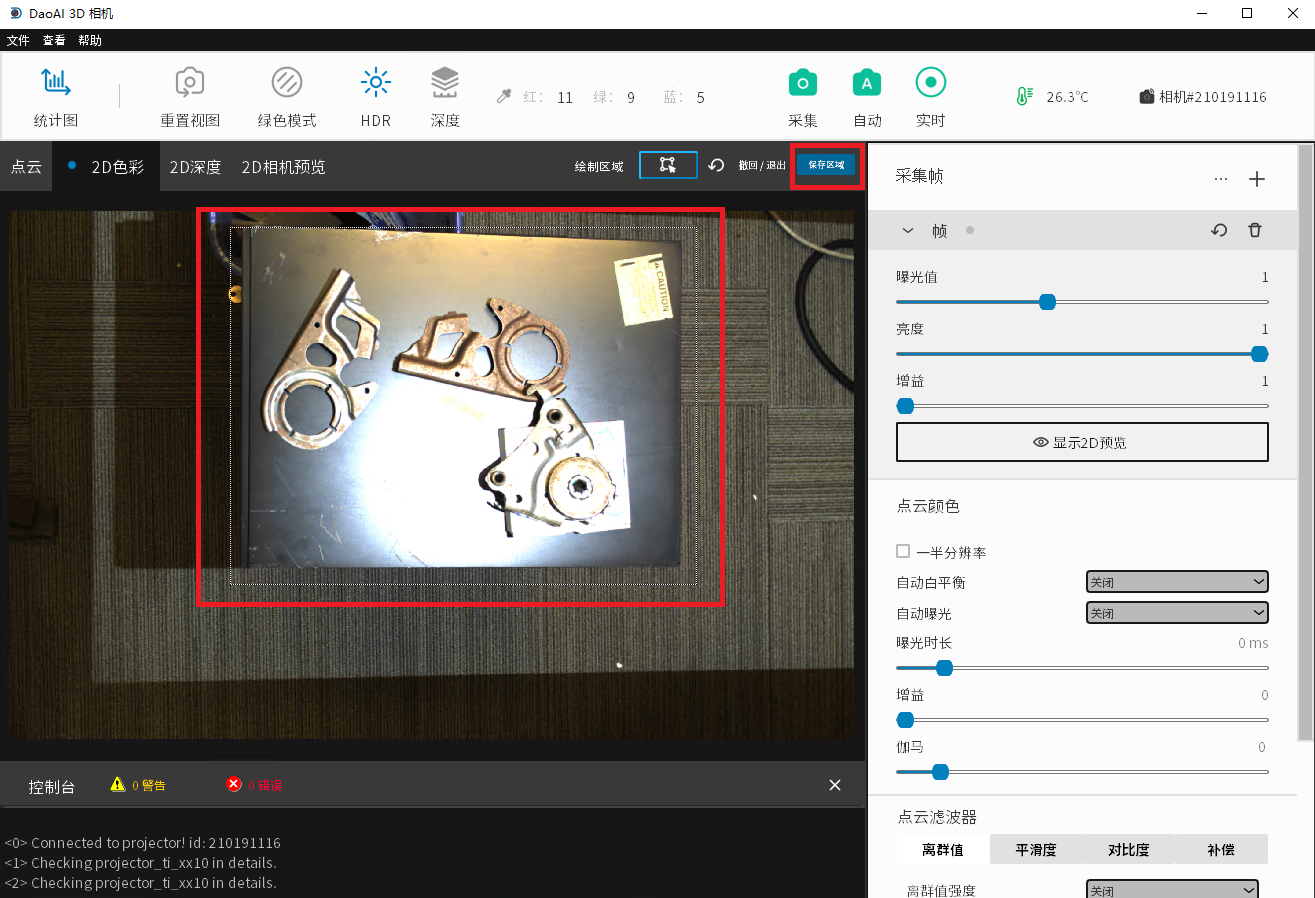
Task: Open the three-dot menu in 采集帧
Action: 1220,179
